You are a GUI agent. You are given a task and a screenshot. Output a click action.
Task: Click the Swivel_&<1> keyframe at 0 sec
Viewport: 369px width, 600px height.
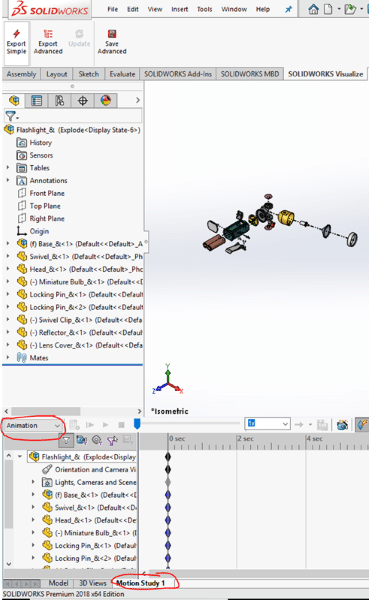pos(168,507)
